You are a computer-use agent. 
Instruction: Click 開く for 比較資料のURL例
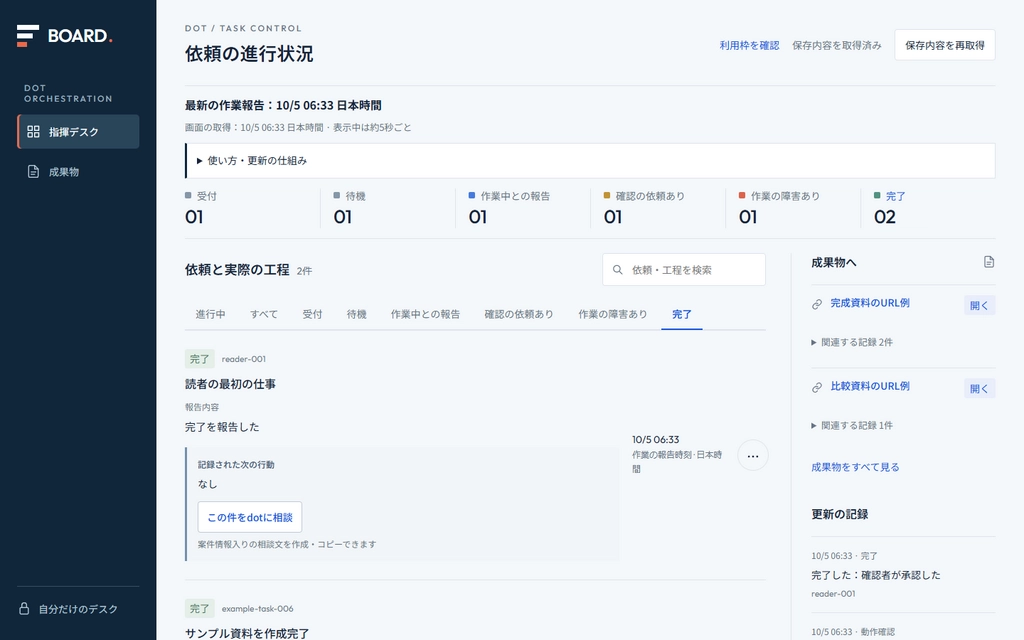979,389
